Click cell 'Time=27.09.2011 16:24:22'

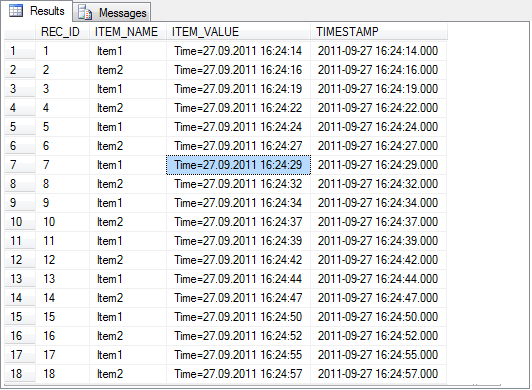pos(239,108)
